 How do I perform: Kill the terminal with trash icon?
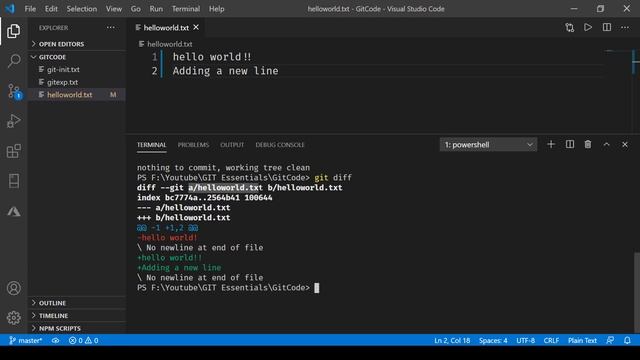pos(588,144)
